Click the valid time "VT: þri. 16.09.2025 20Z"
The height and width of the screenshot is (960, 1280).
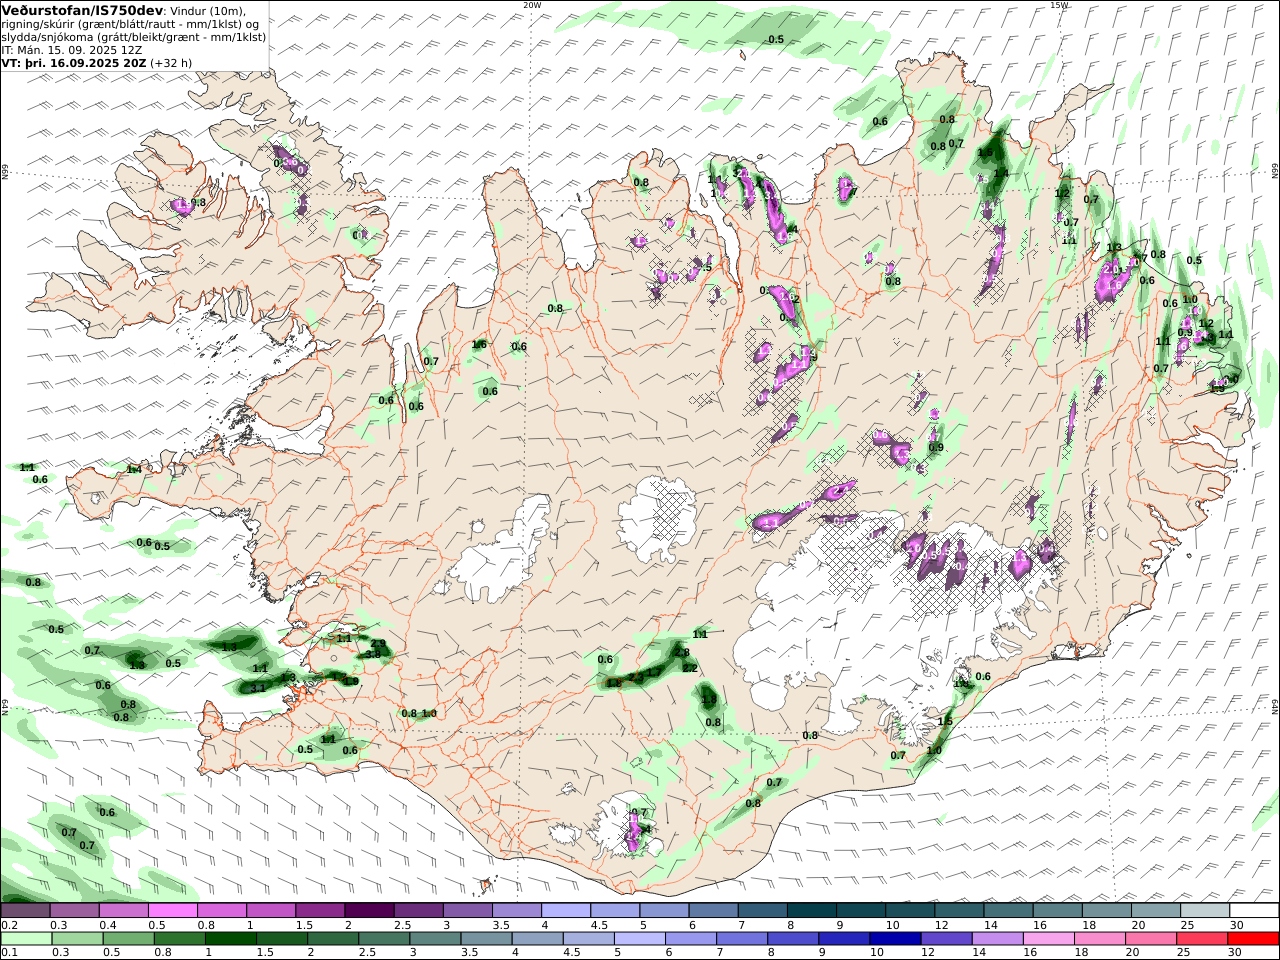pyautogui.click(x=74, y=62)
